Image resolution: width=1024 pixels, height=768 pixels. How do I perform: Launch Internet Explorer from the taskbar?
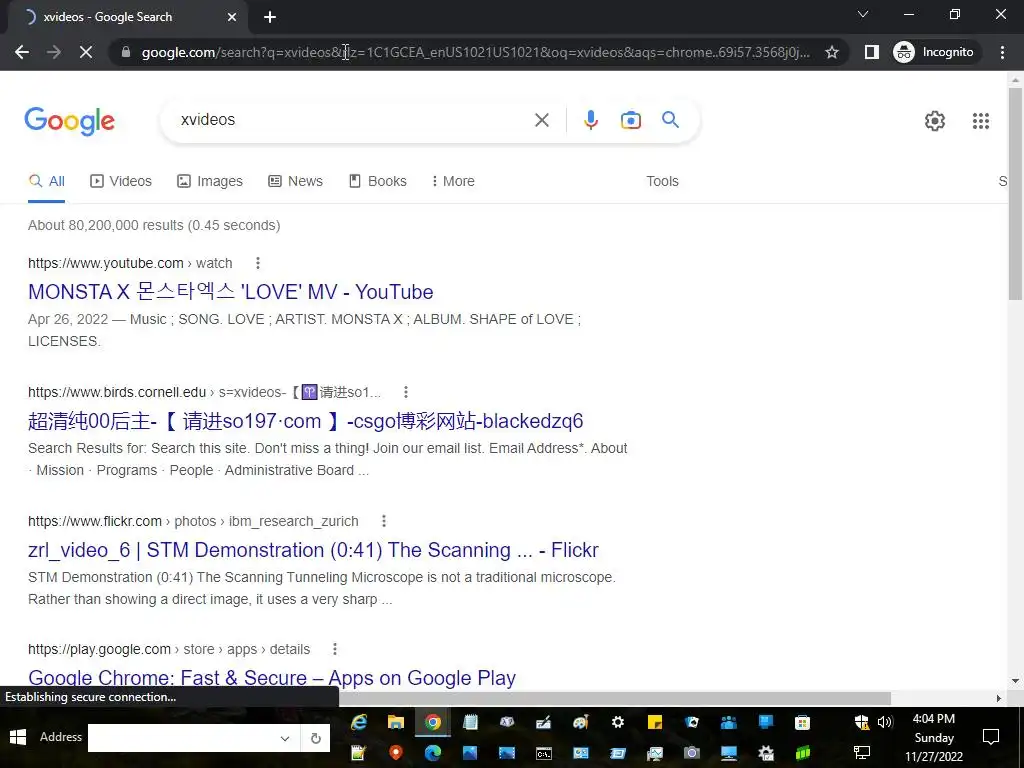tap(359, 722)
